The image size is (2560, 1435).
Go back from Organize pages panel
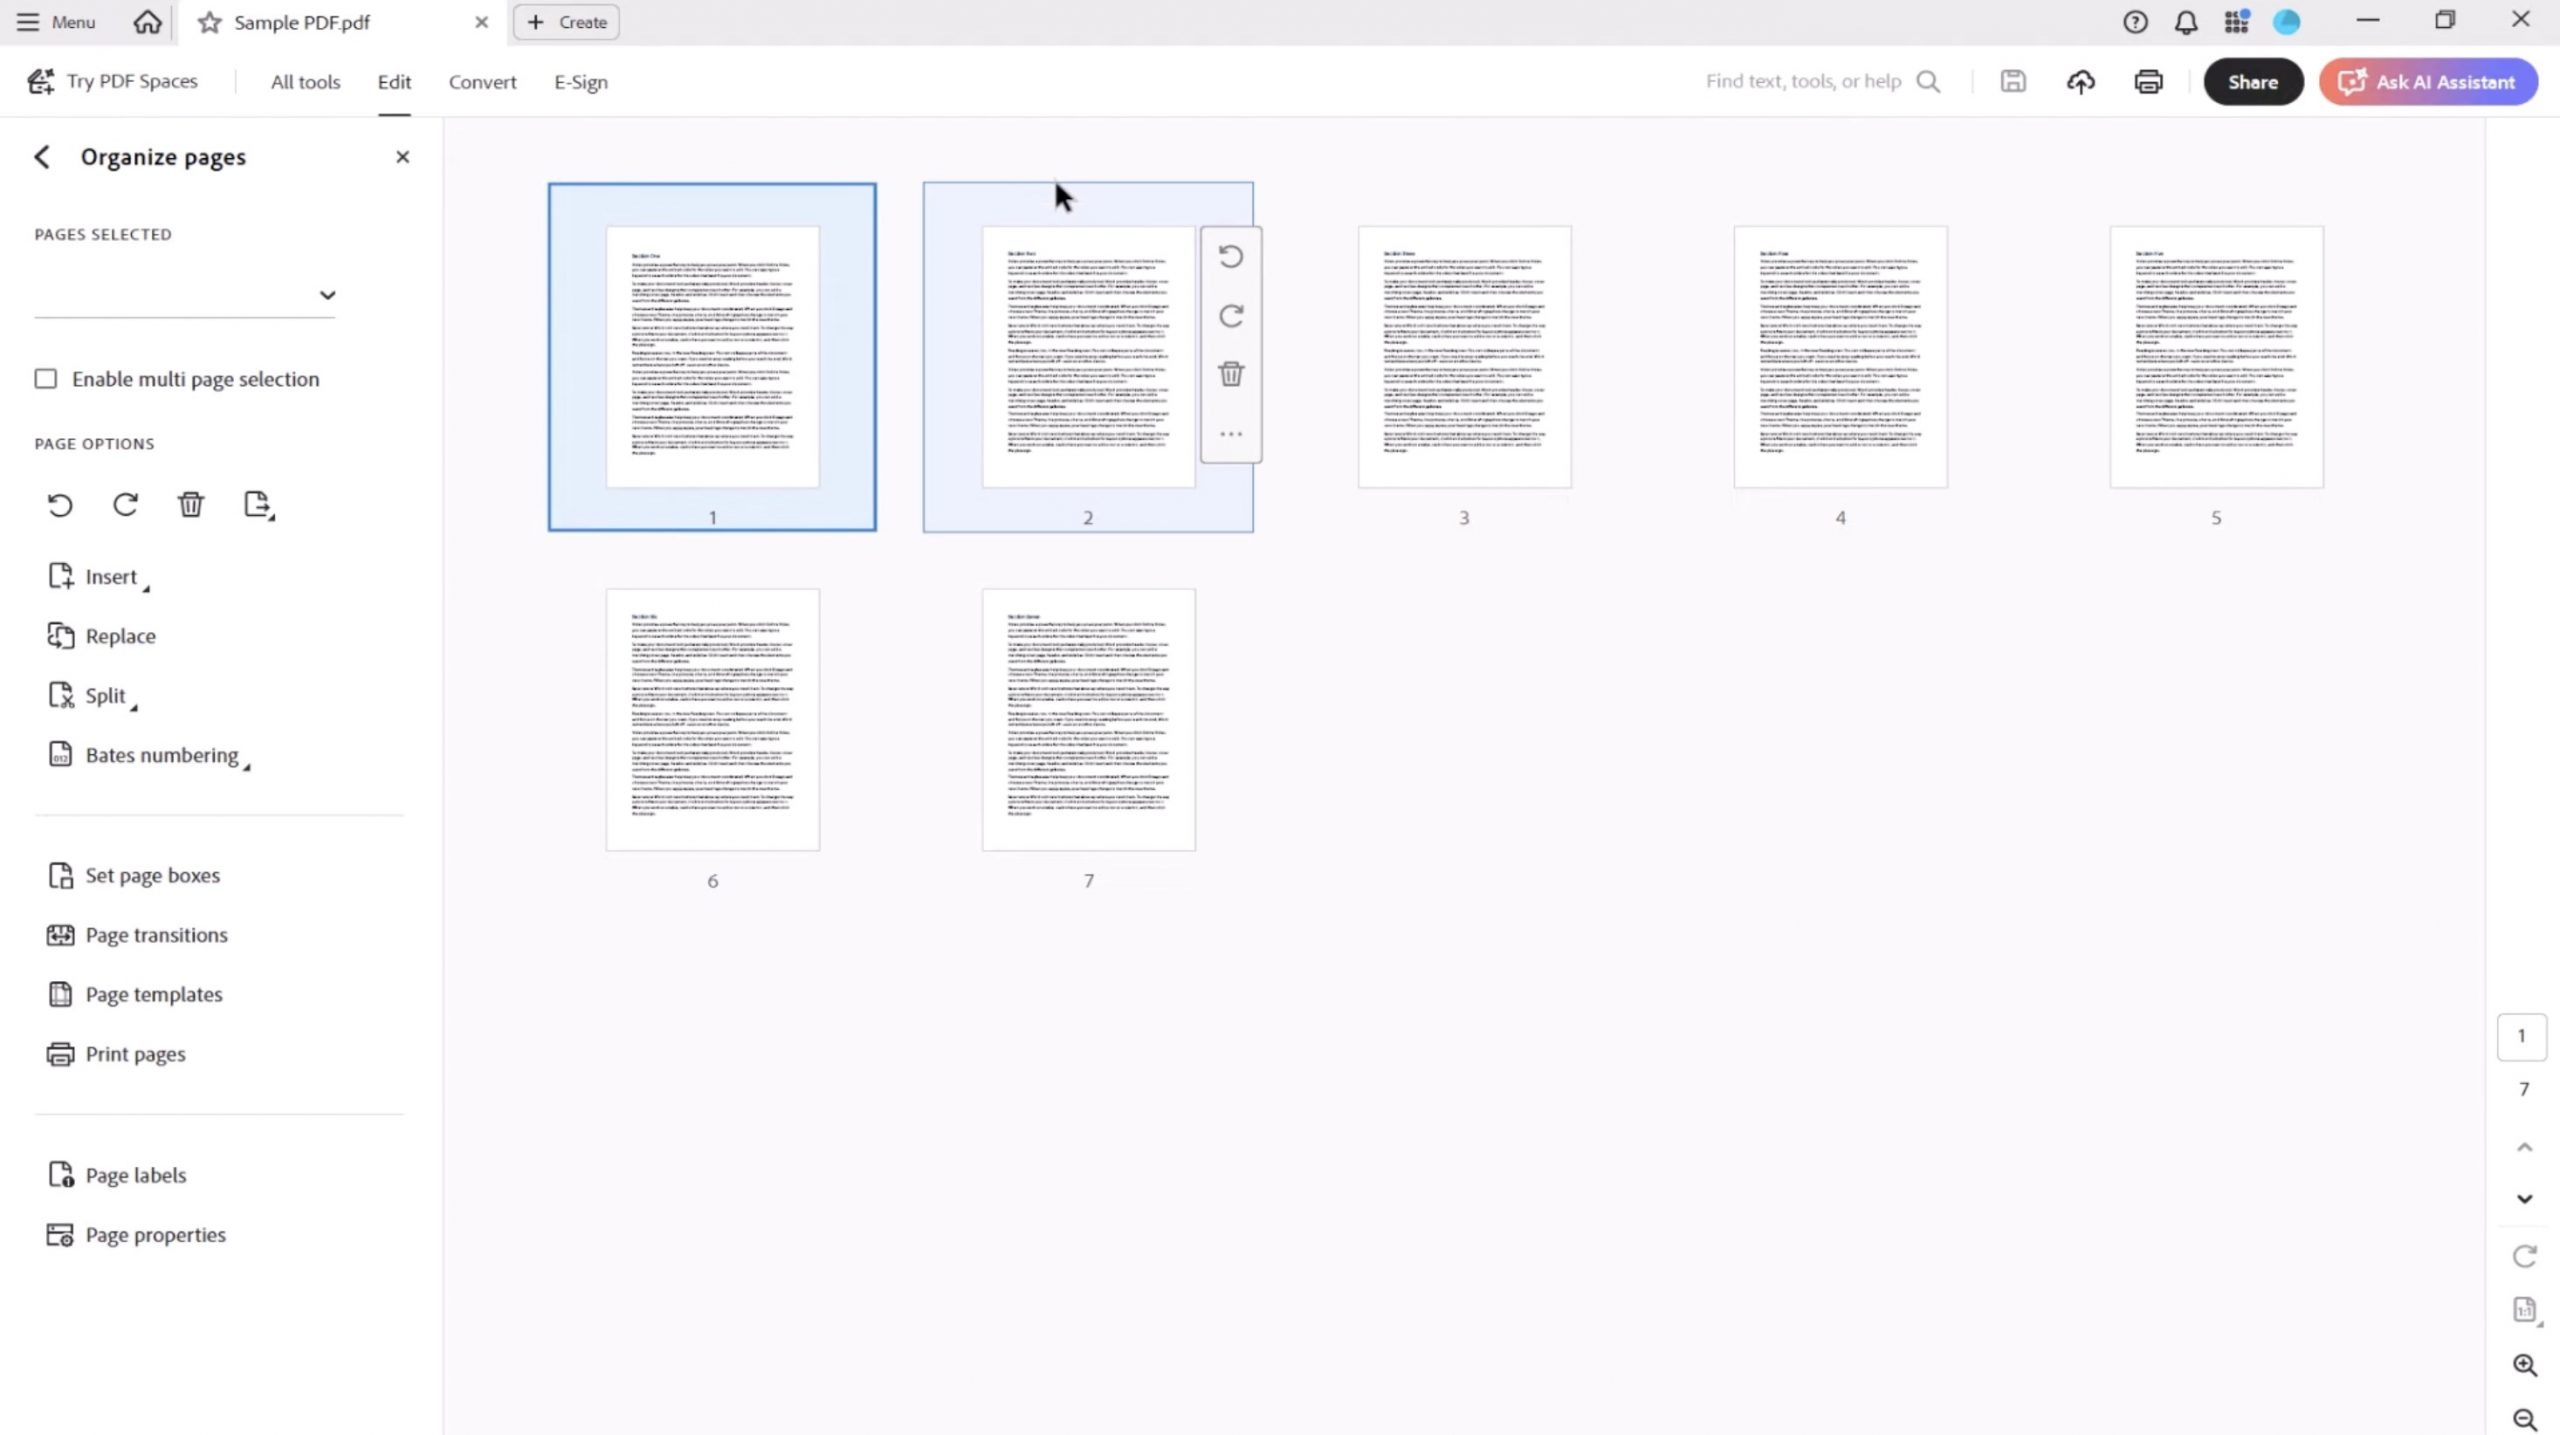(x=42, y=157)
